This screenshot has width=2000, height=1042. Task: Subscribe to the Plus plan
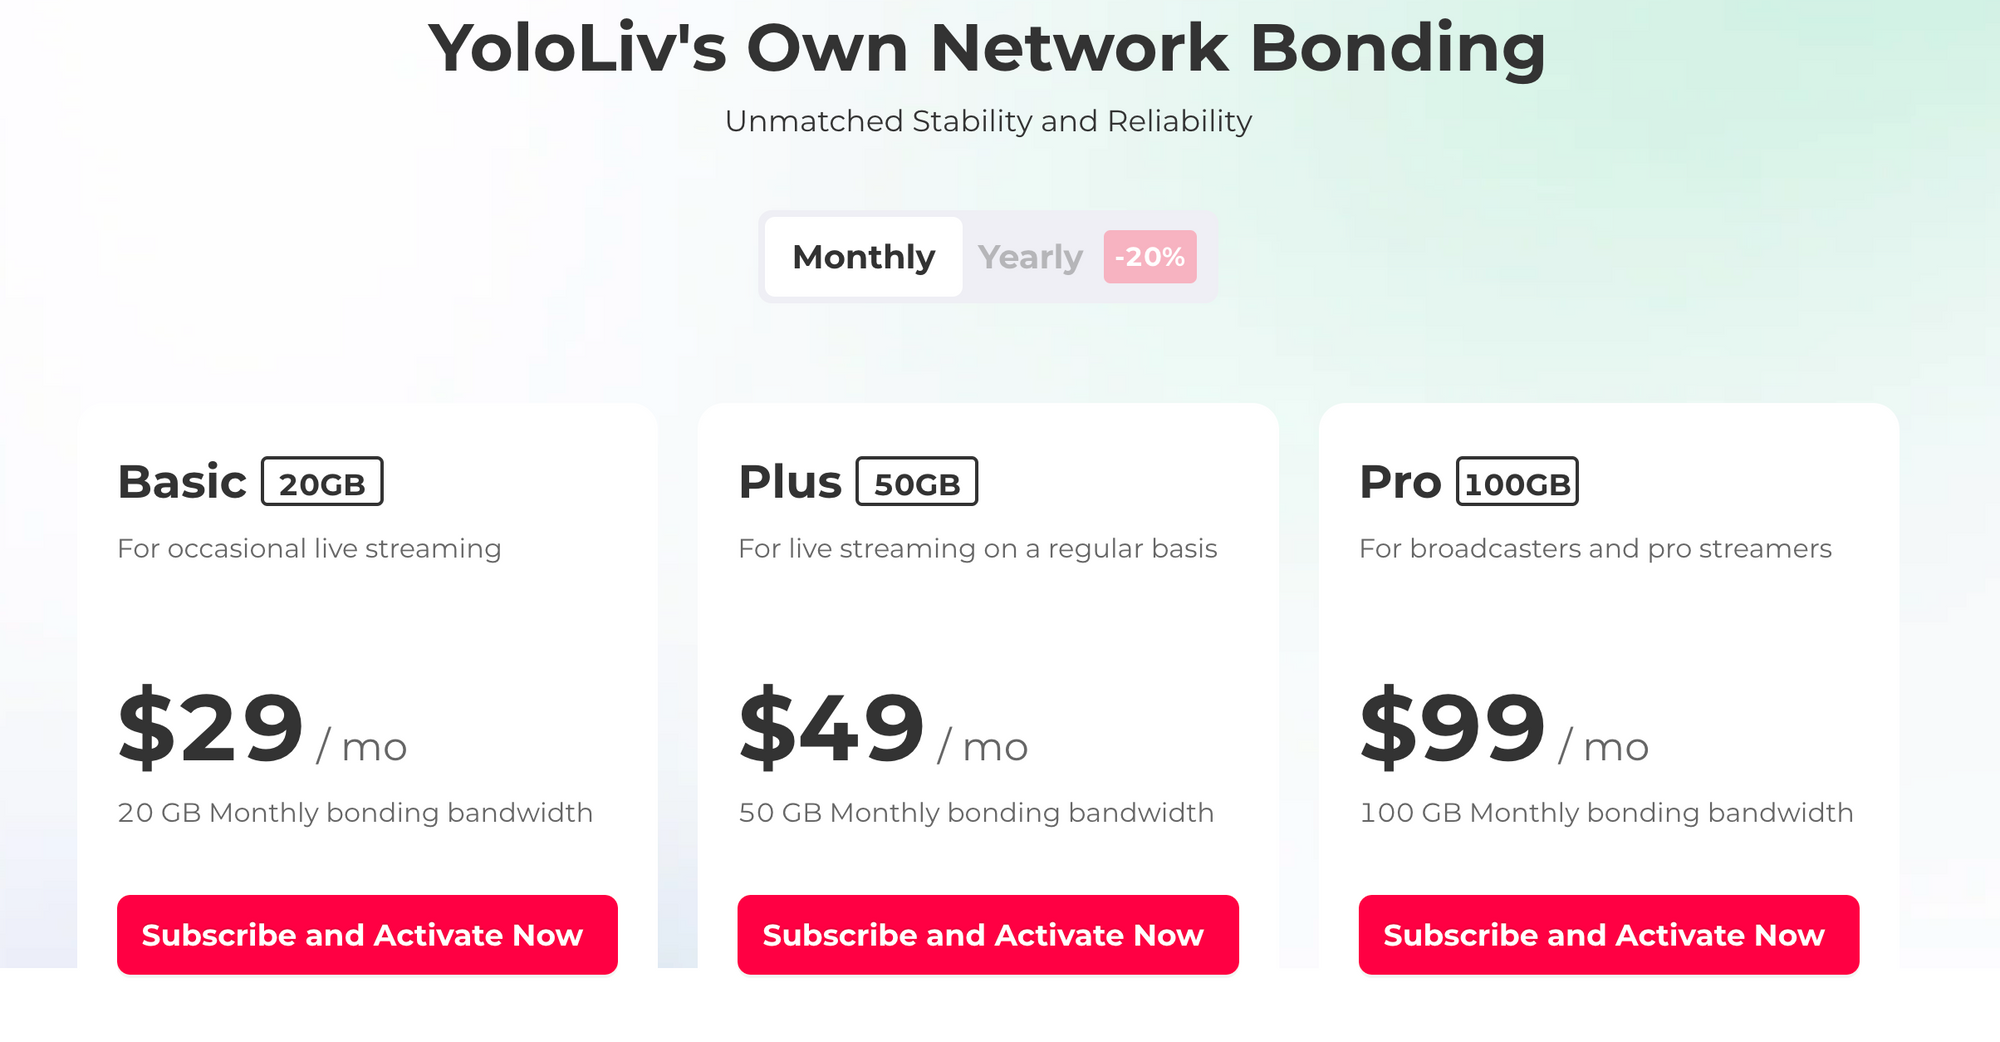(988, 935)
